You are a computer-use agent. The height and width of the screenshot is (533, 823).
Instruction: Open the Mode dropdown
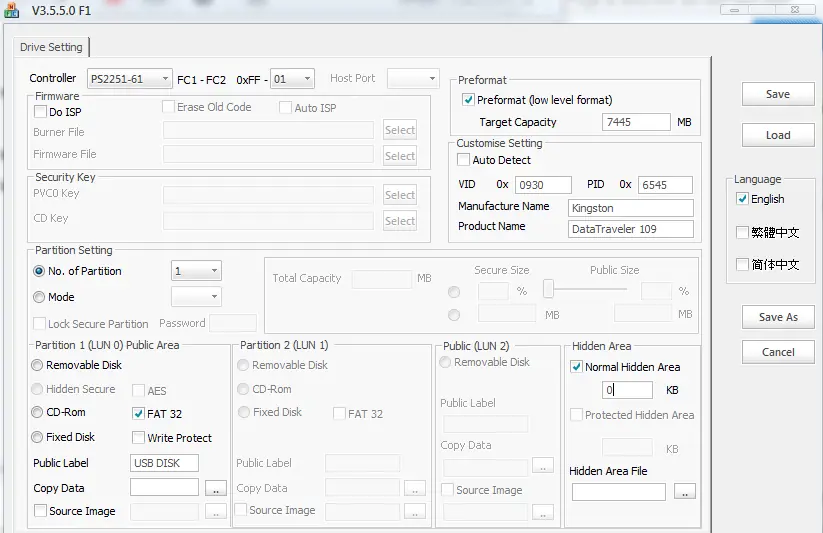(196, 297)
